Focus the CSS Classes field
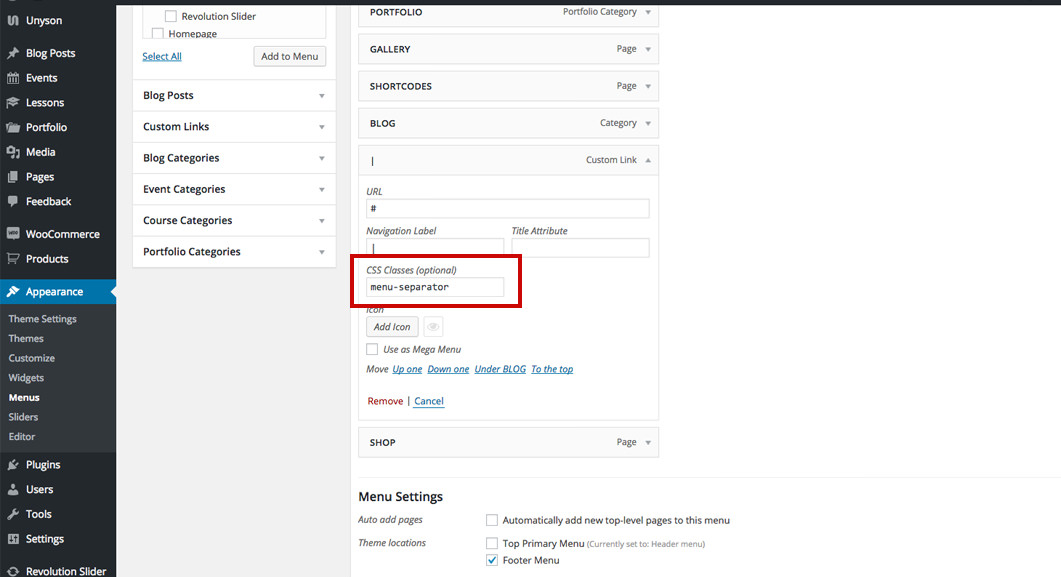Image resolution: width=1061 pixels, height=577 pixels. (x=435, y=287)
